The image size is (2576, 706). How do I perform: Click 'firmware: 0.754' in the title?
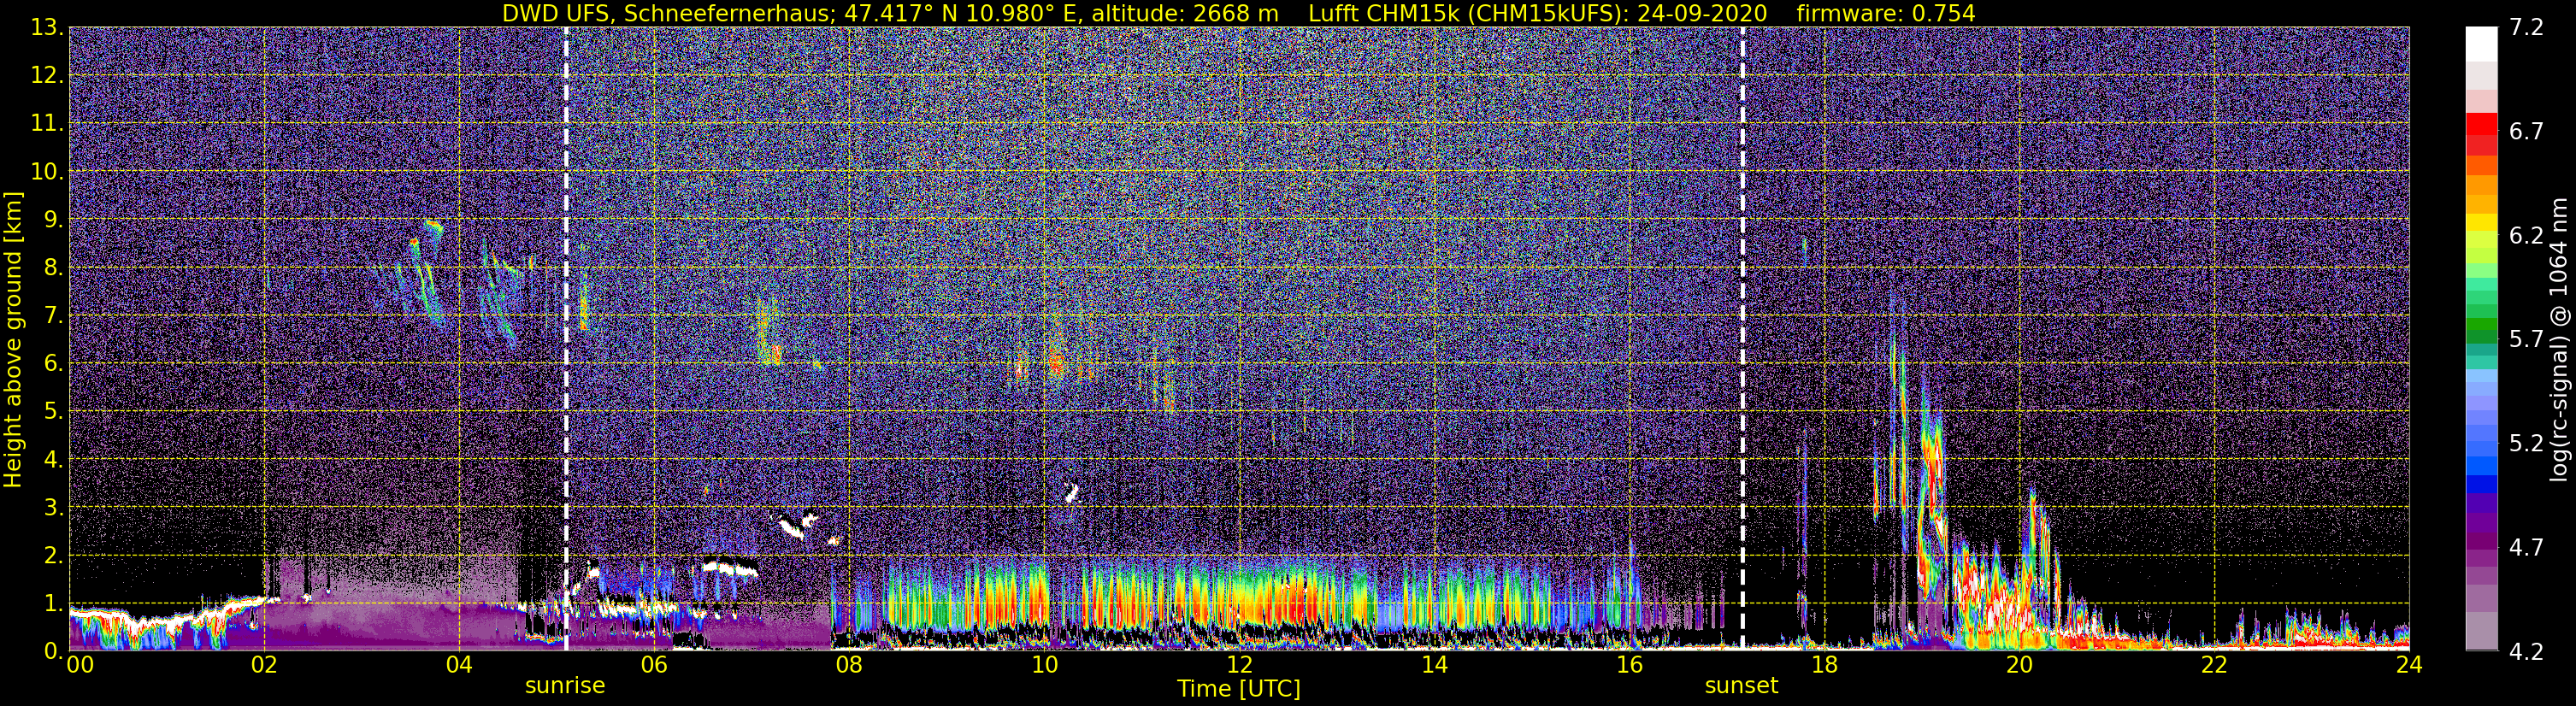click(x=1886, y=13)
